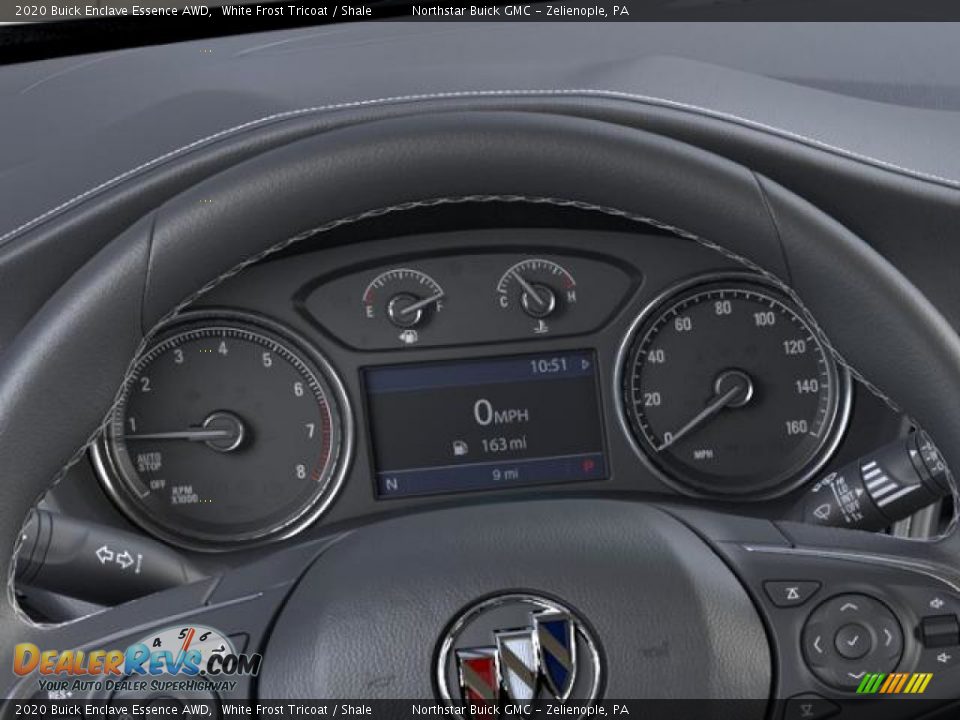Click the 9 mi odometer reading
Image resolution: width=960 pixels, height=720 pixels.
coord(505,474)
